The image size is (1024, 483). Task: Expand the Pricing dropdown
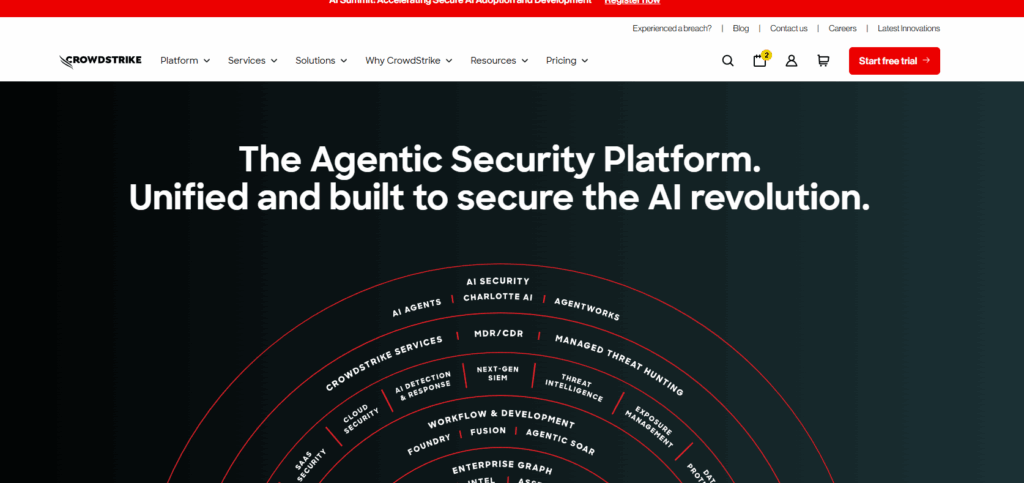coord(566,61)
